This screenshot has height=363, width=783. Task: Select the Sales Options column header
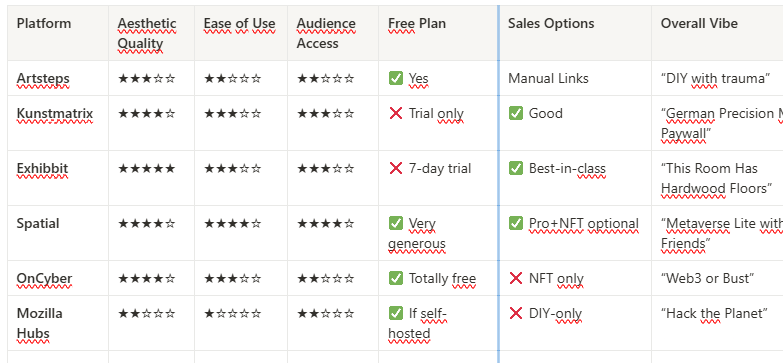[575, 33]
